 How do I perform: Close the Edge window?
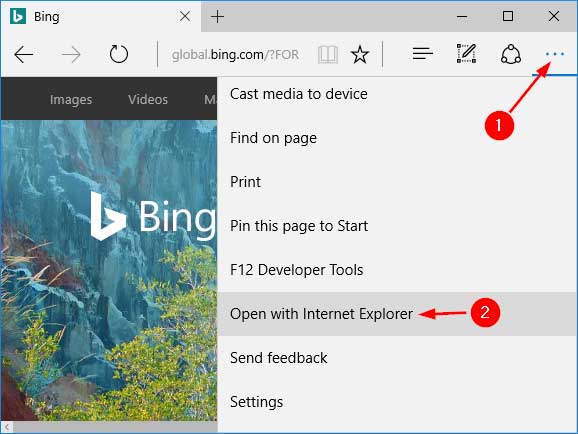(554, 16)
